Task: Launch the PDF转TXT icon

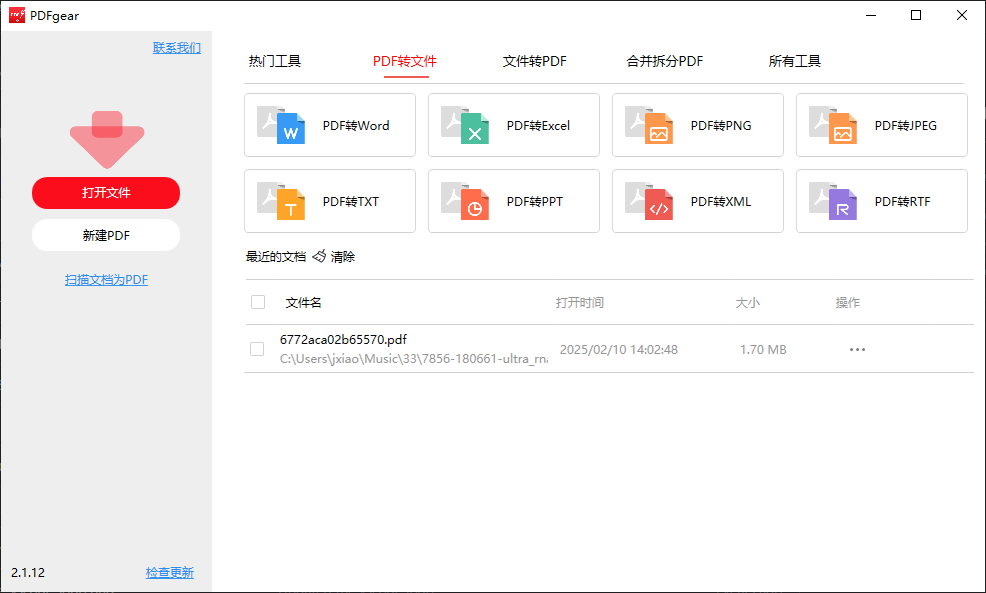Action: click(281, 202)
